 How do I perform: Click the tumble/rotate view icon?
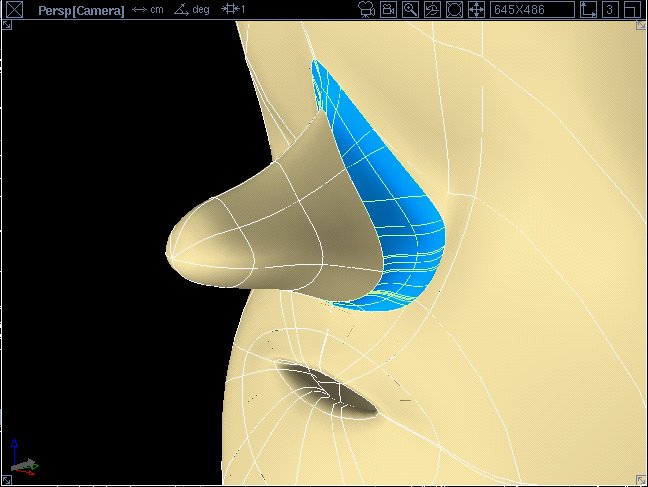(432, 10)
